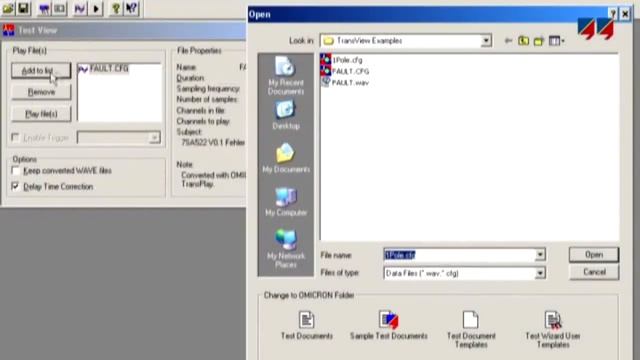
Task: Open the Enable Trigger dropdown list
Action: 154,138
